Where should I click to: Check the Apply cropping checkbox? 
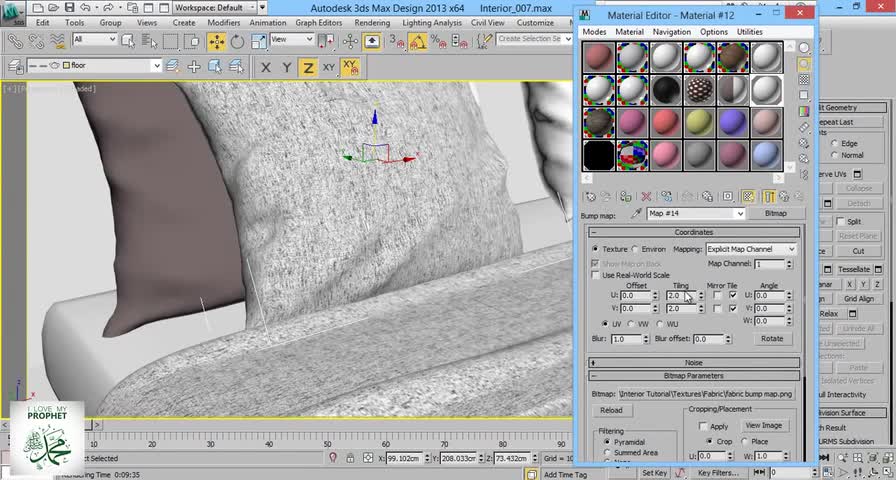coord(702,426)
